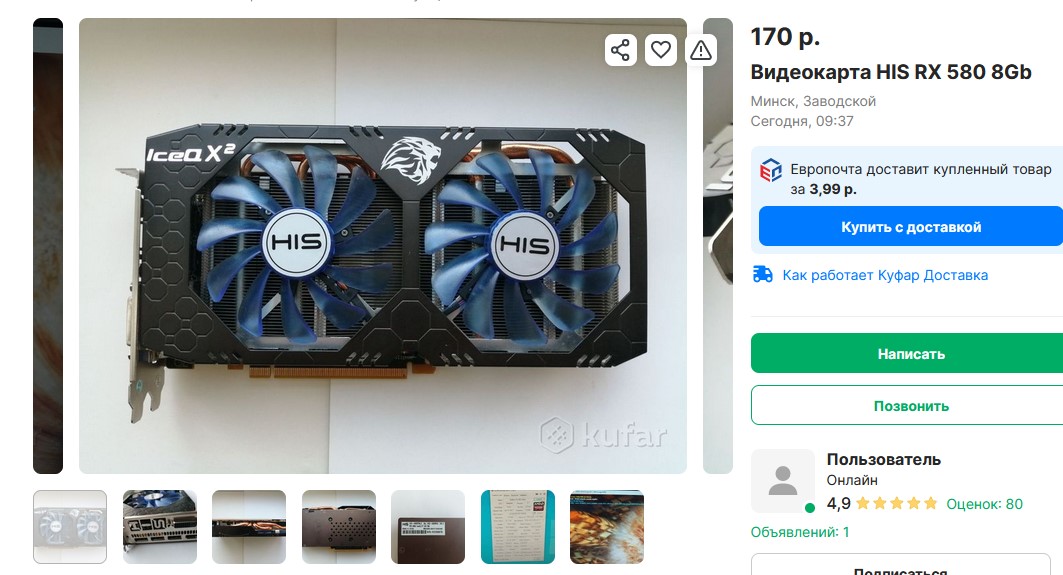Select the fourth thumbnail showing GPU backplate
Viewport: 1063px width, 575px height.
(339, 527)
